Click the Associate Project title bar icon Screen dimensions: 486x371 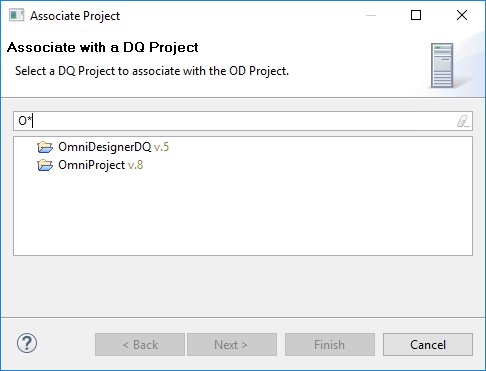(x=16, y=15)
